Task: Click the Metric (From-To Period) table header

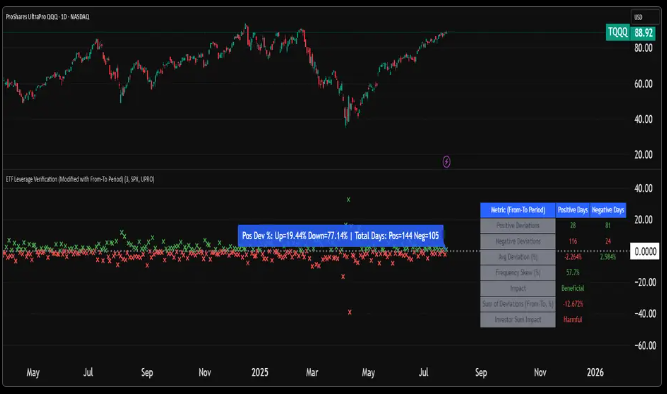Action: [518, 210]
